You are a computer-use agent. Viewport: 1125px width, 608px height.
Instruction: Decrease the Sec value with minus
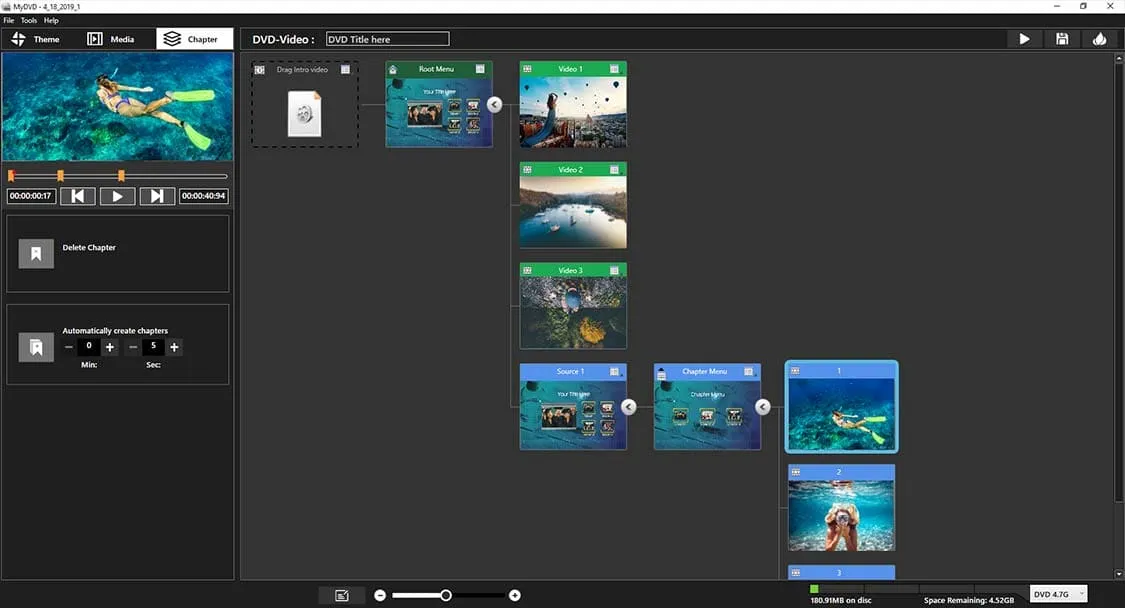tap(133, 347)
